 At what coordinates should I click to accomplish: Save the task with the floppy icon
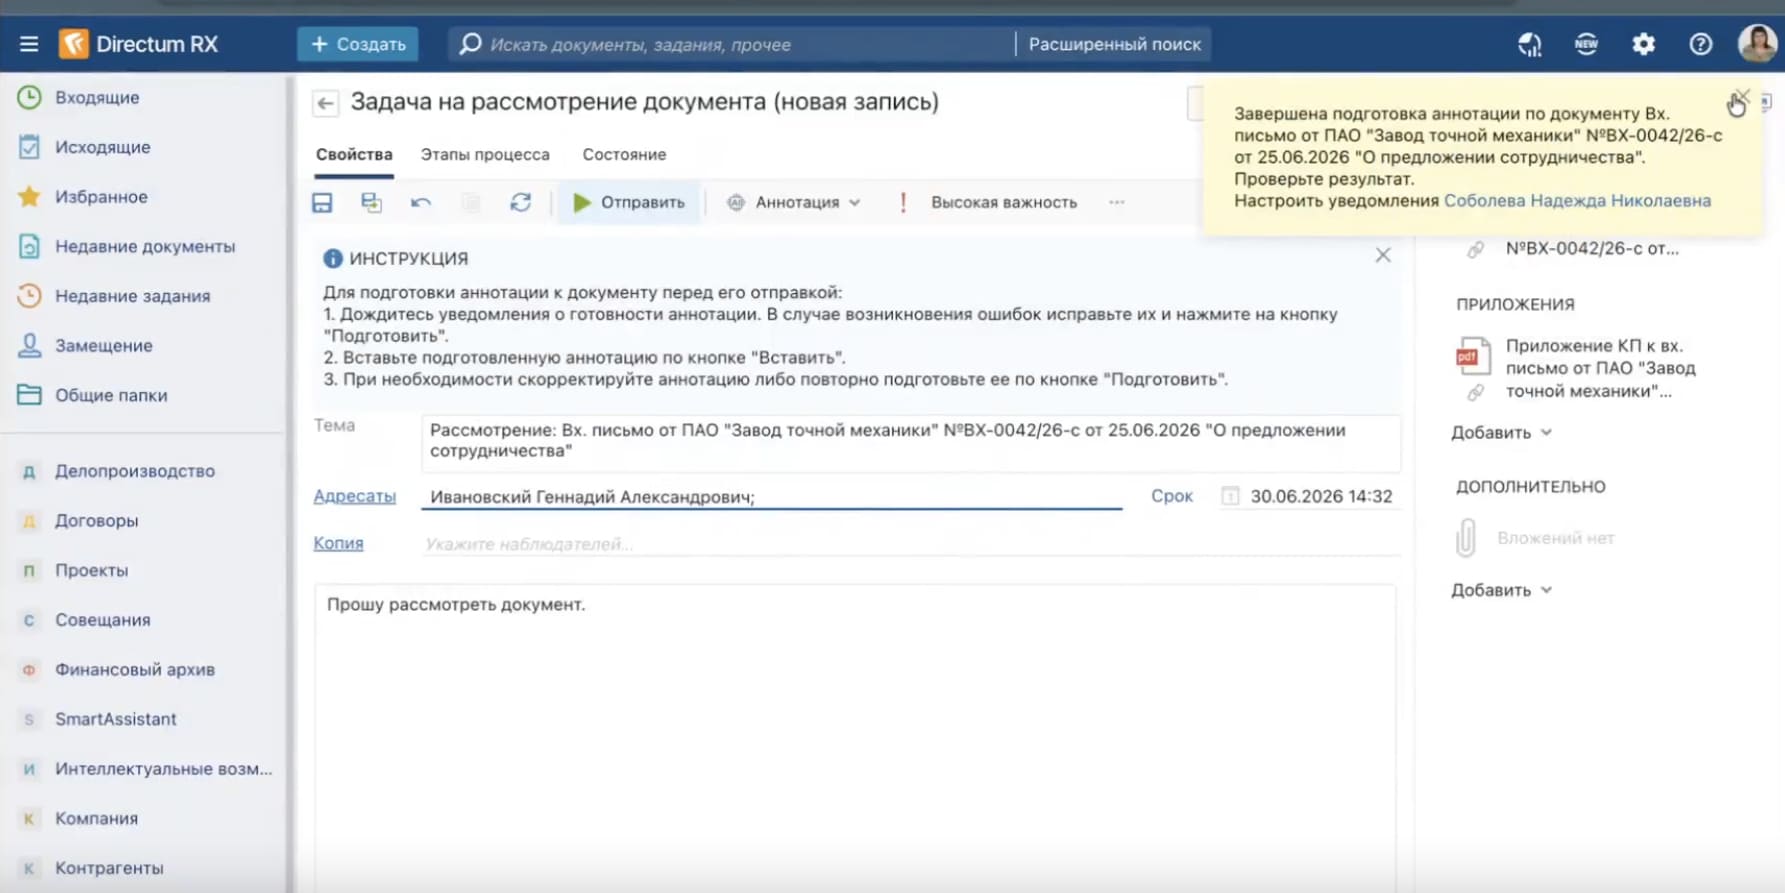pos(322,203)
